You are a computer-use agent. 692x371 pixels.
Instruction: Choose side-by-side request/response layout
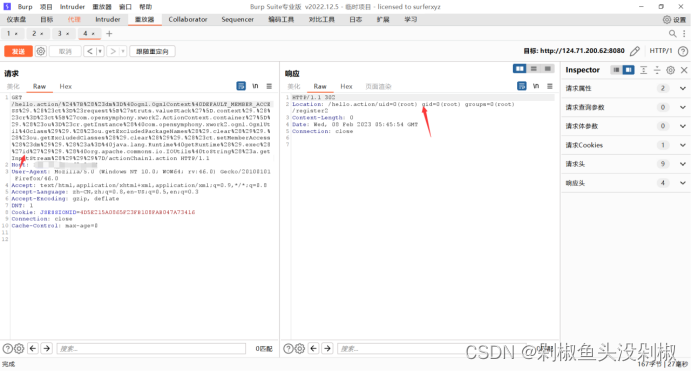[519, 68]
